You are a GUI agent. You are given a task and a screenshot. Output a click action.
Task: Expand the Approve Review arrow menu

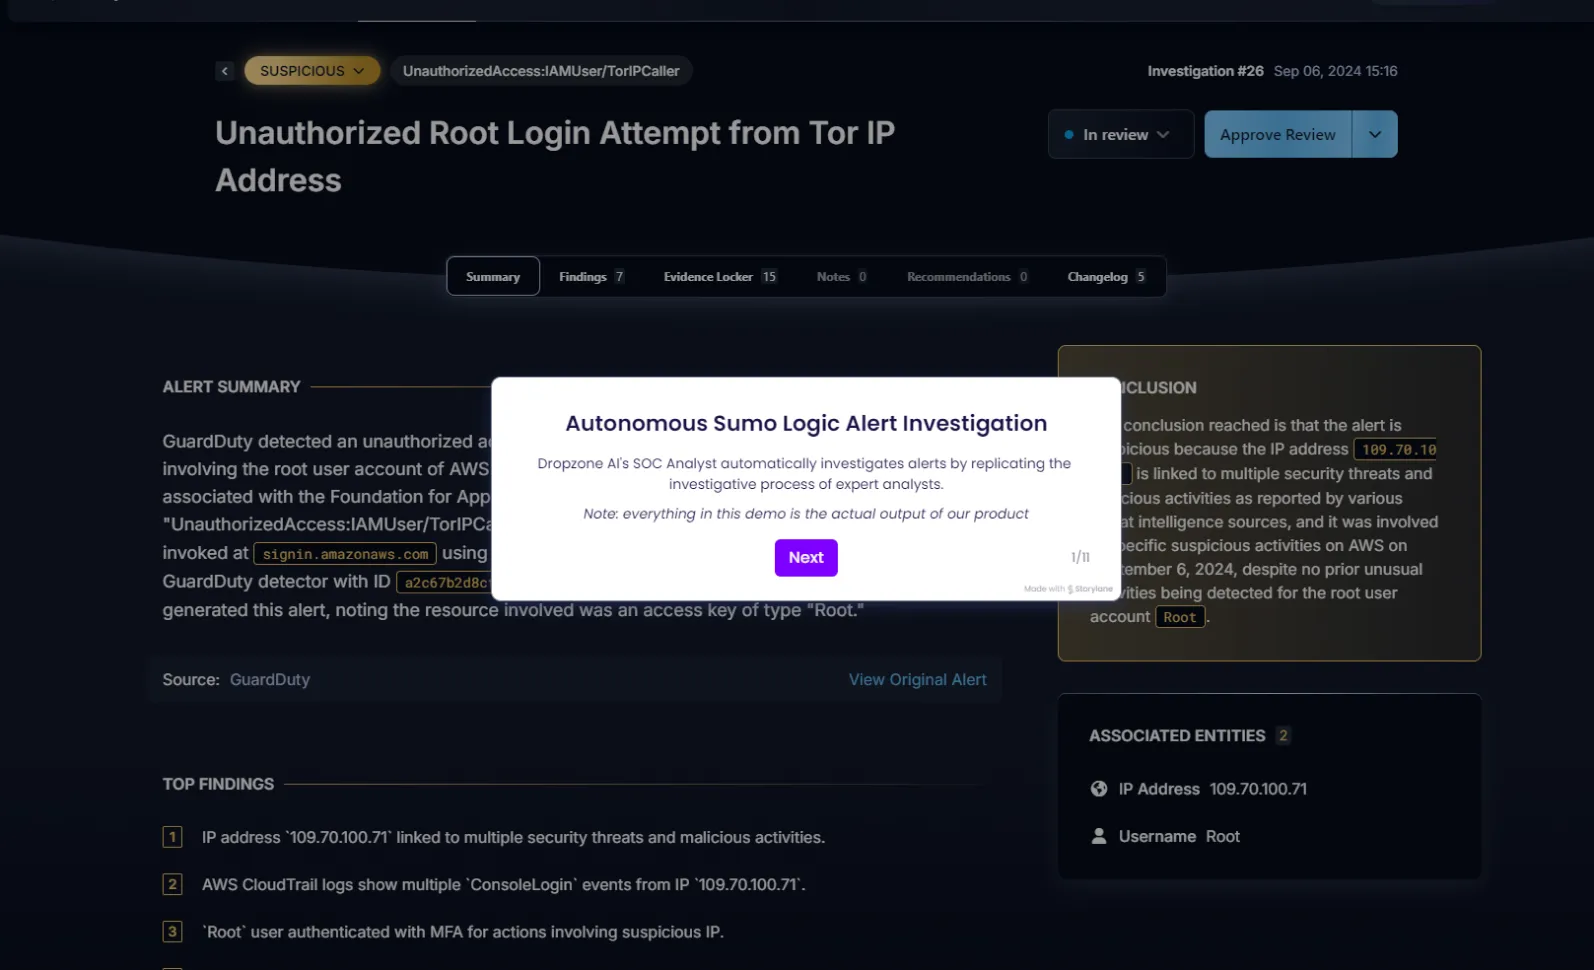click(x=1375, y=134)
